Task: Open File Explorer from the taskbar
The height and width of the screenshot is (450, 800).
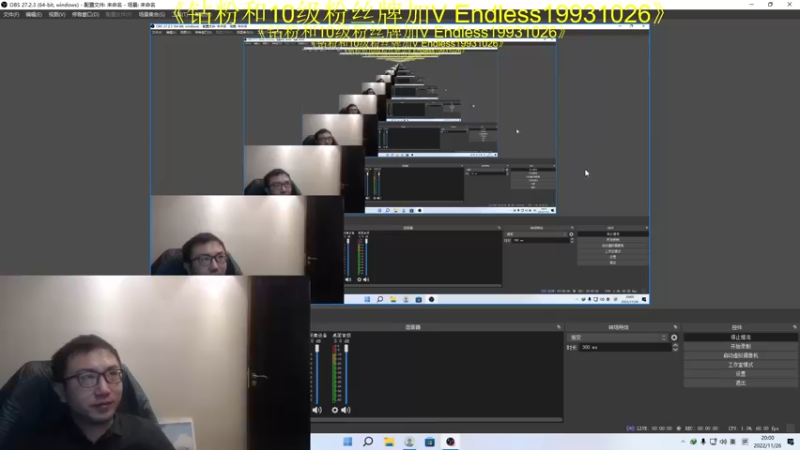Action: [x=389, y=441]
